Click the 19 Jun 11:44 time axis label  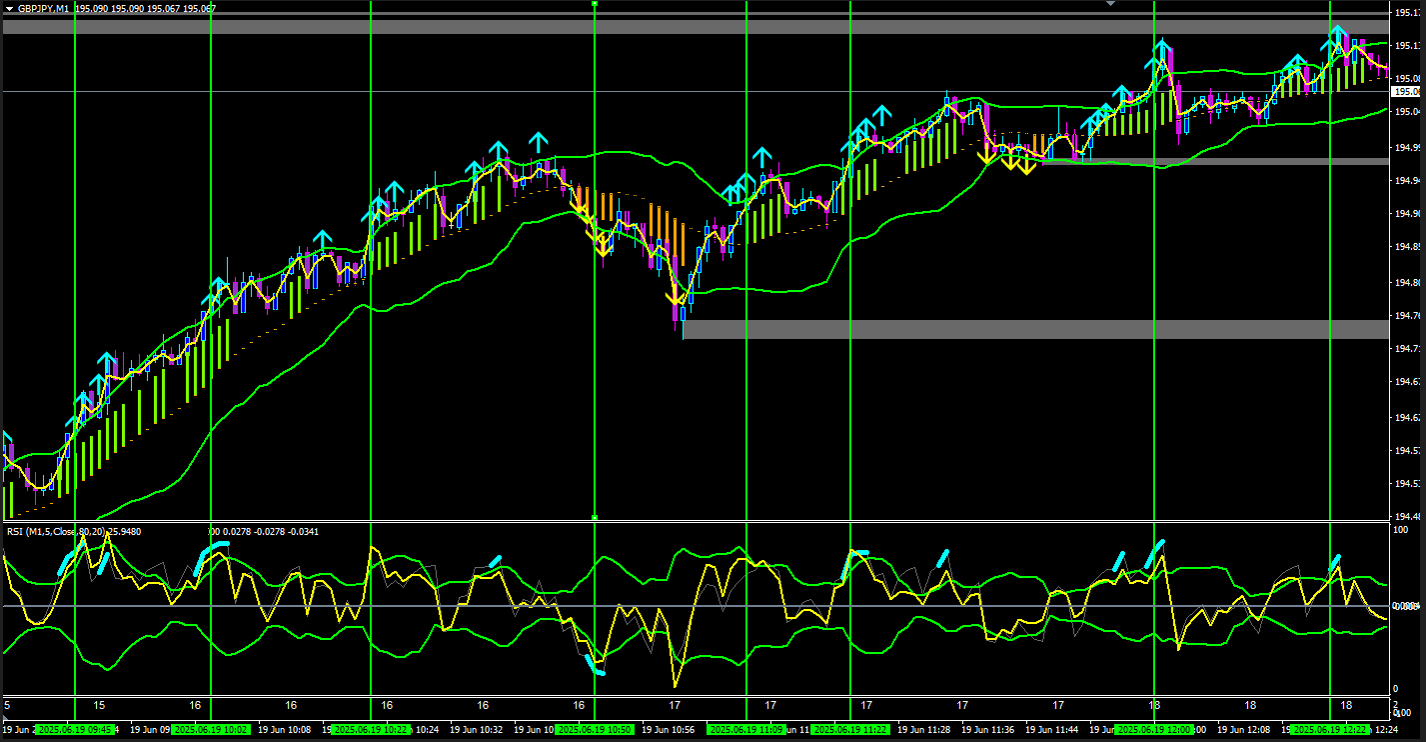coord(1052,730)
